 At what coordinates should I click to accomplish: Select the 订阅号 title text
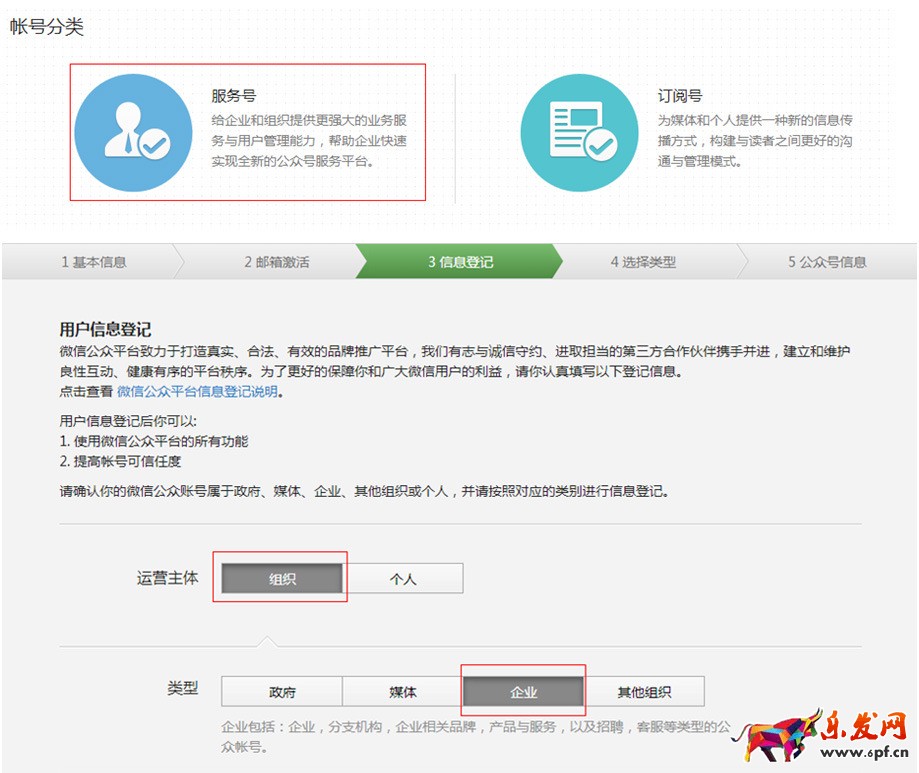click(680, 96)
